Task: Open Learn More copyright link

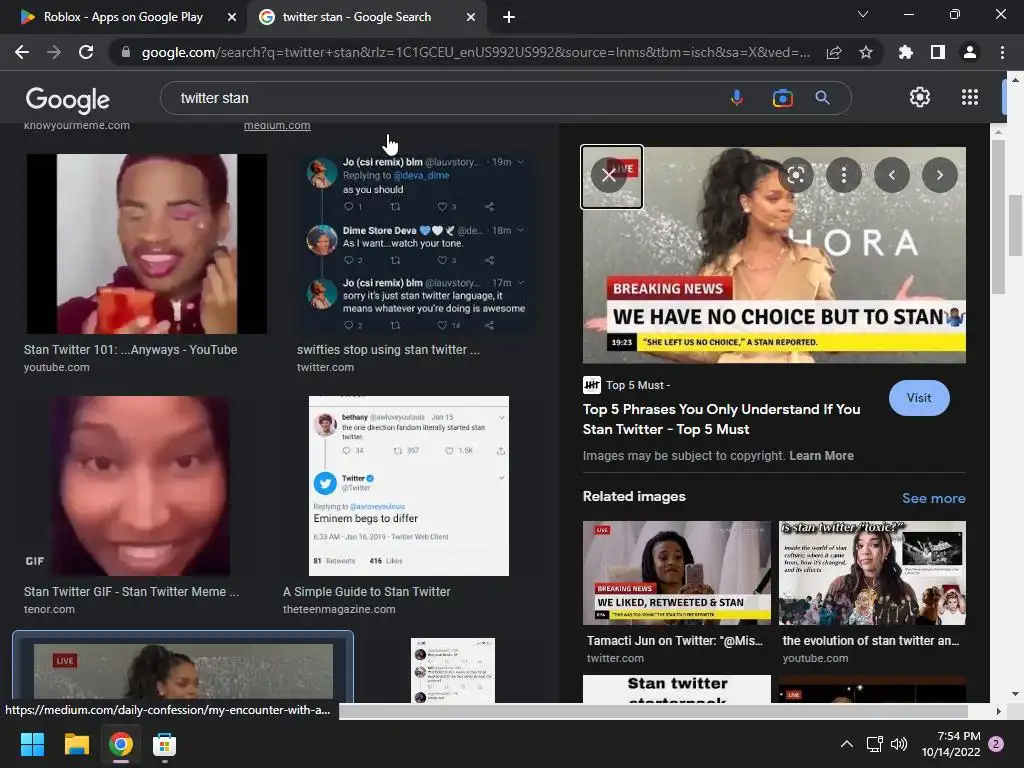Action: tap(821, 456)
